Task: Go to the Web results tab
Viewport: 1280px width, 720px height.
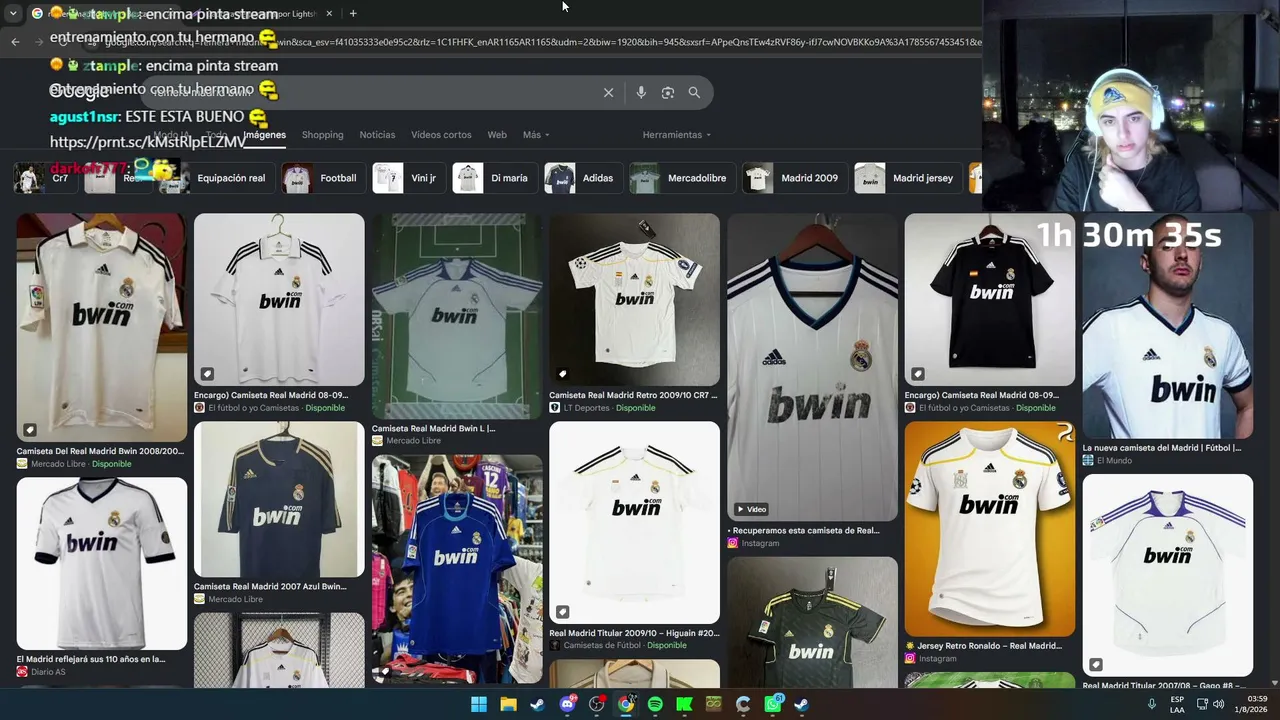Action: [x=497, y=135]
